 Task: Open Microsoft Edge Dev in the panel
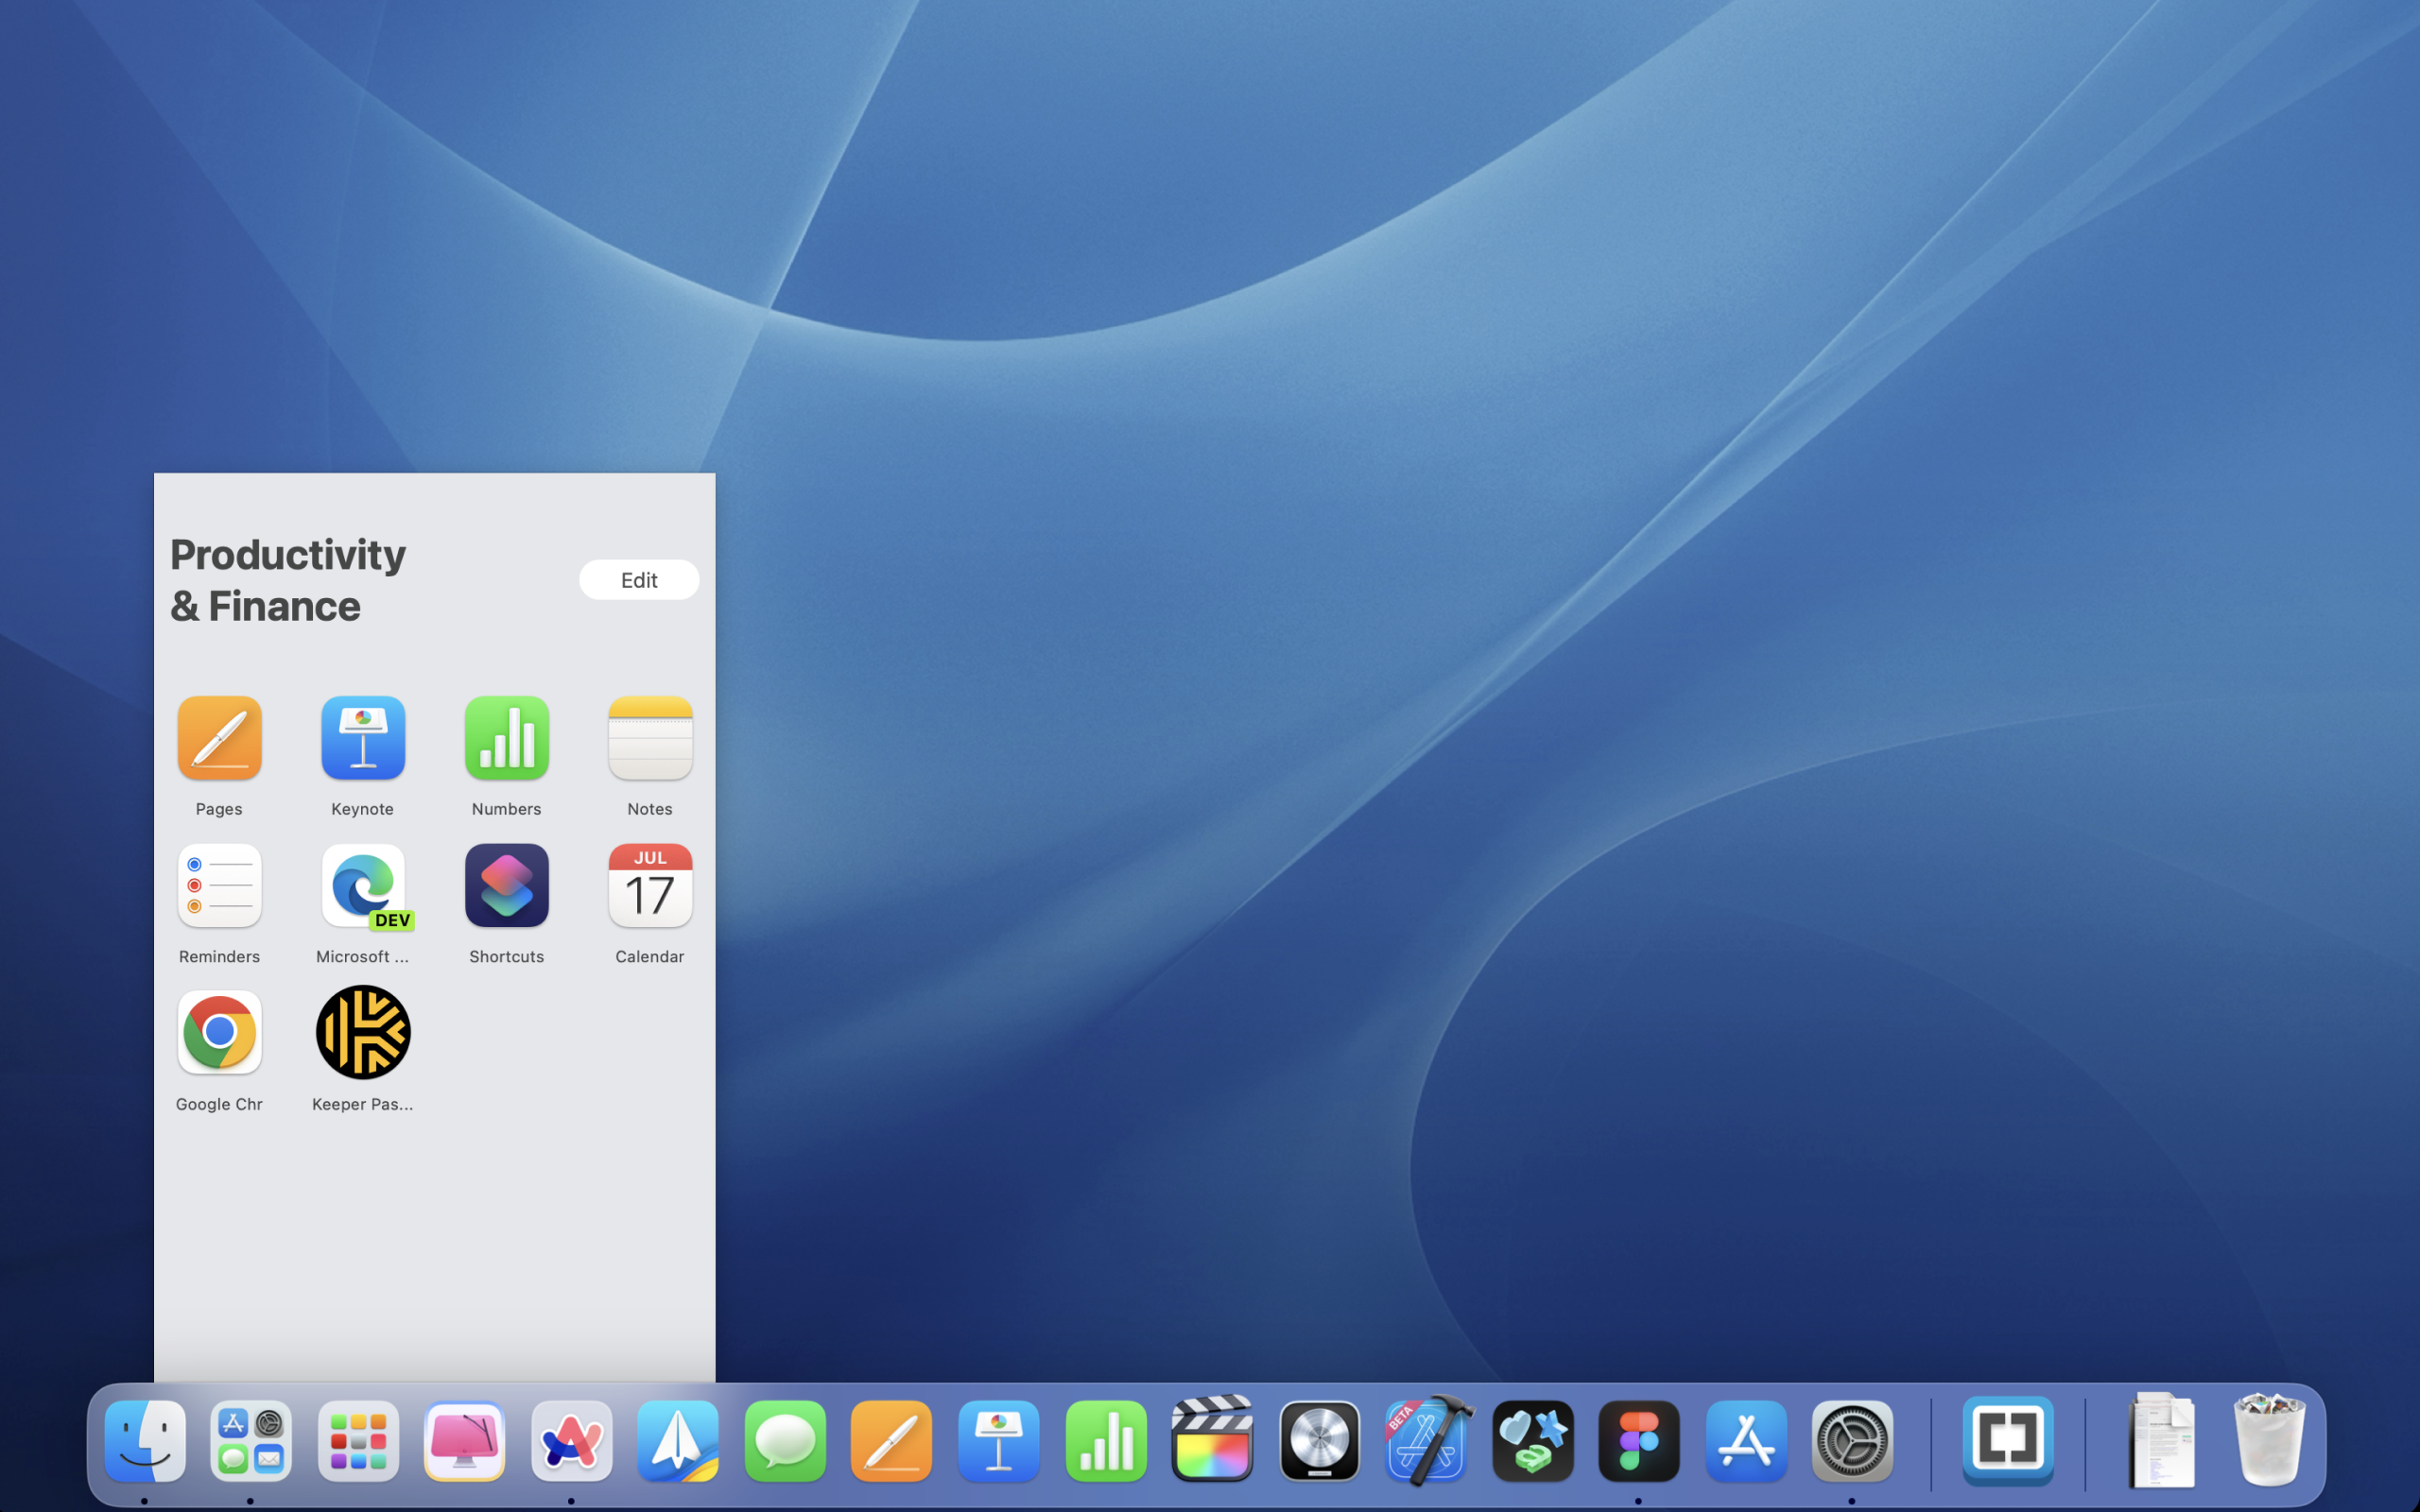click(x=363, y=886)
